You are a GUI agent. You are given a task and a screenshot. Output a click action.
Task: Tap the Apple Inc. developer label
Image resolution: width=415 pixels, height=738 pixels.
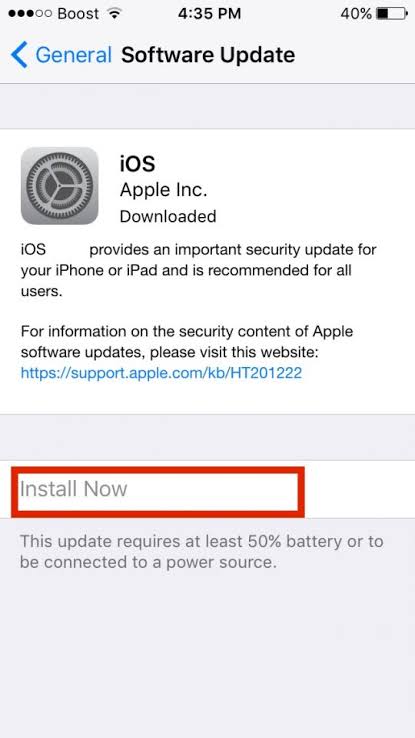(163, 190)
